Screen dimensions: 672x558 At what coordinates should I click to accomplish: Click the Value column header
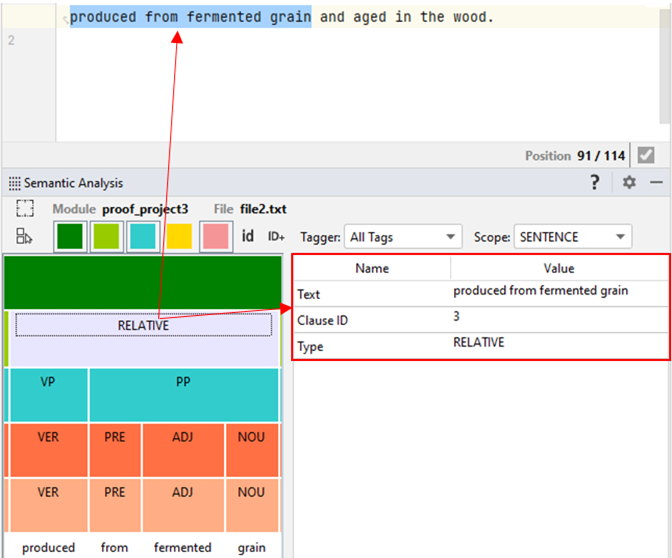[559, 268]
